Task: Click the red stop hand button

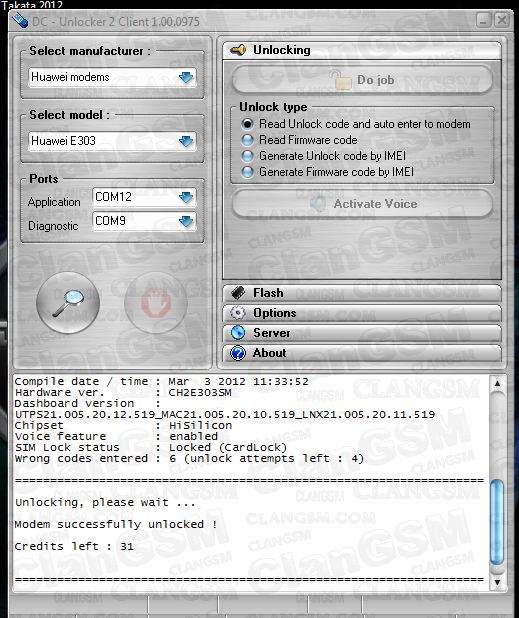Action: point(156,303)
